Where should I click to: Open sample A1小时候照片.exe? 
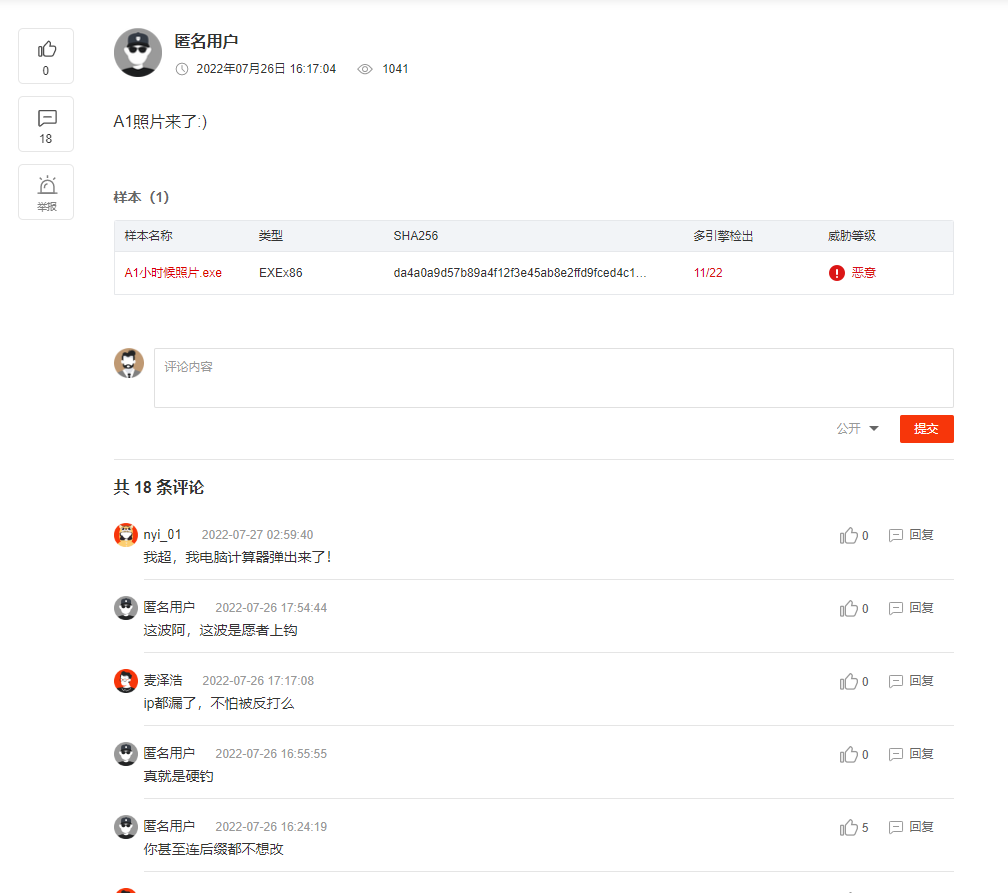(x=173, y=273)
